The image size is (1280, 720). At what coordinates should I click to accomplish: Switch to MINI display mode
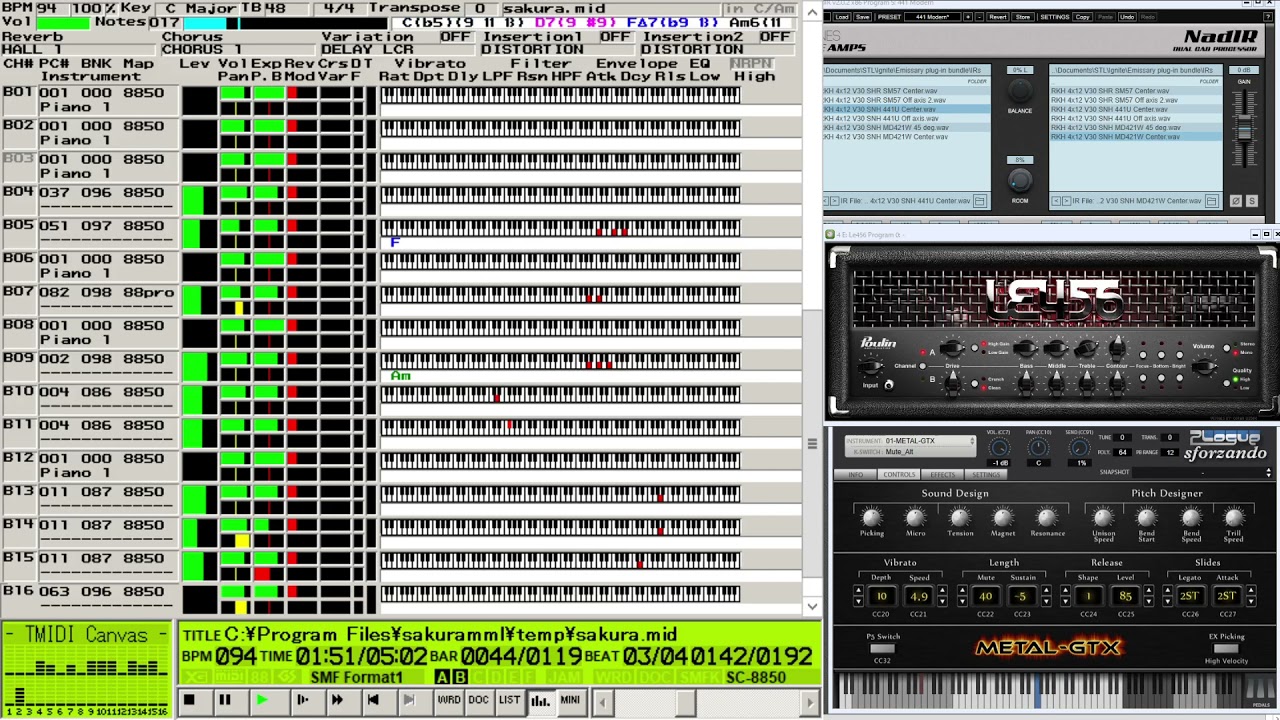tap(570, 701)
